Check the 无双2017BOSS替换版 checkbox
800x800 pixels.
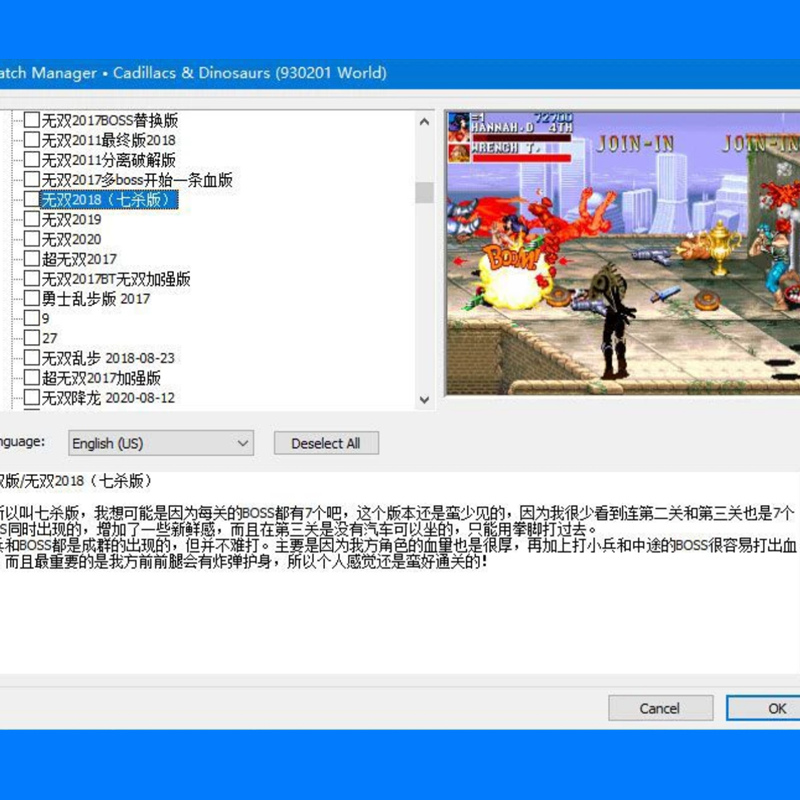(x=32, y=120)
